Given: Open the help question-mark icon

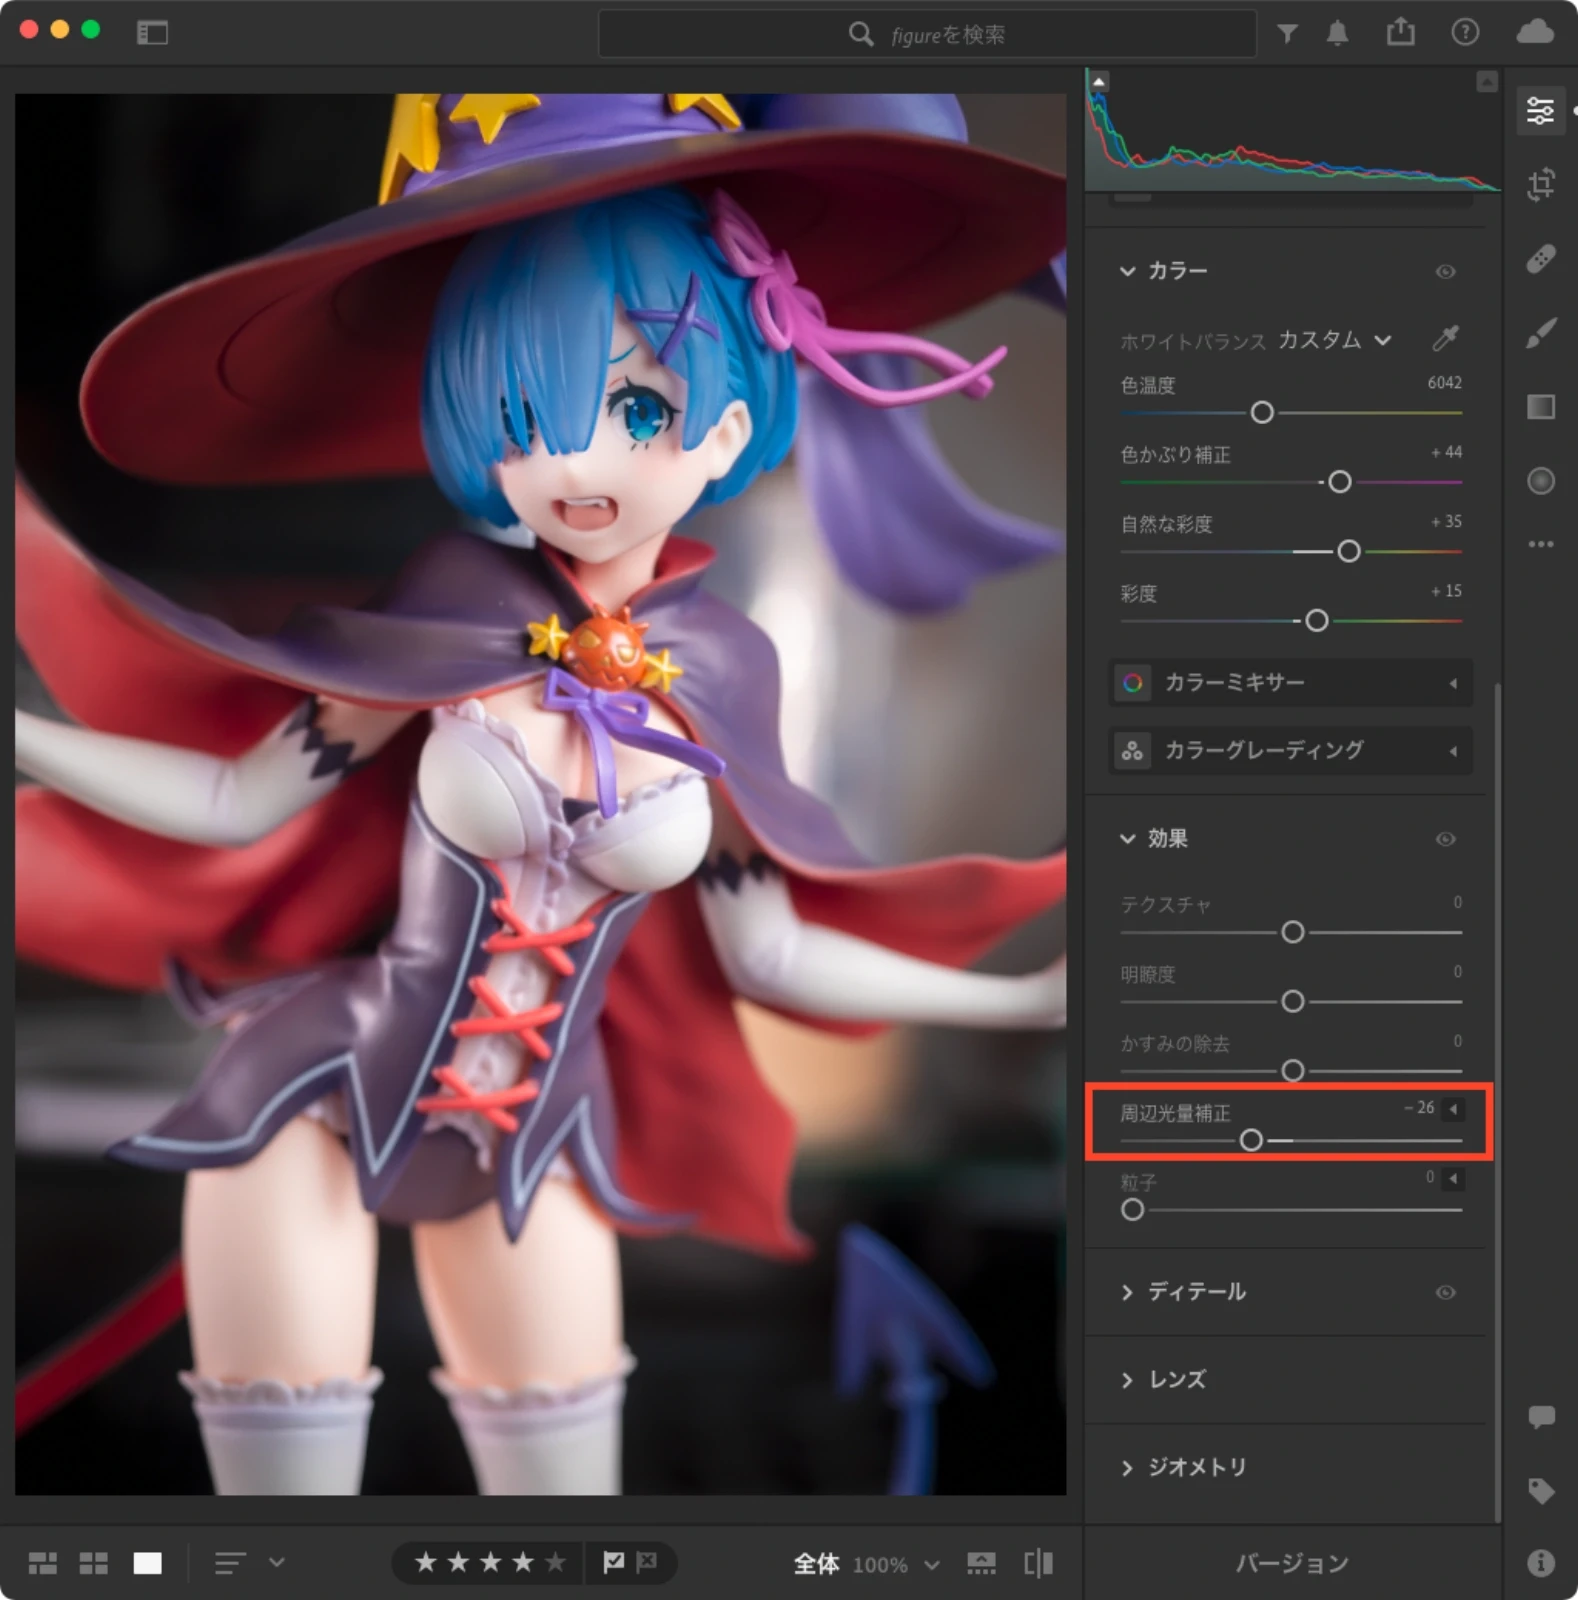Looking at the screenshot, I should click(1465, 33).
